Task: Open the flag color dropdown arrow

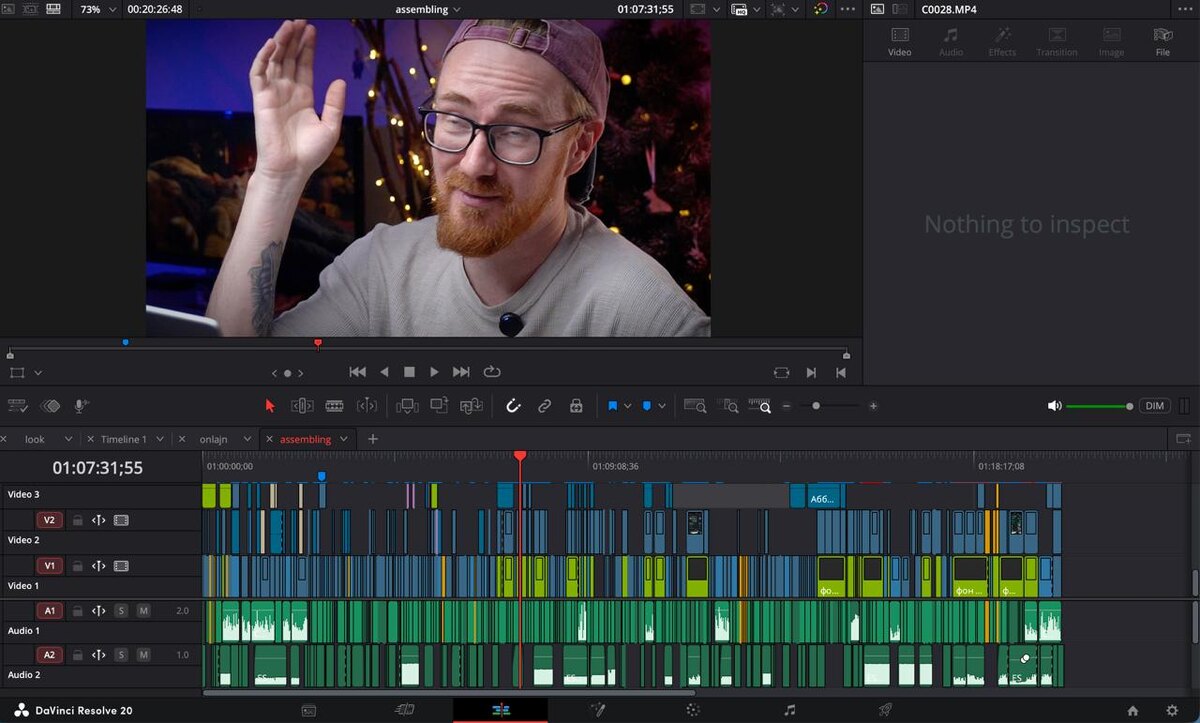Action: coord(627,406)
